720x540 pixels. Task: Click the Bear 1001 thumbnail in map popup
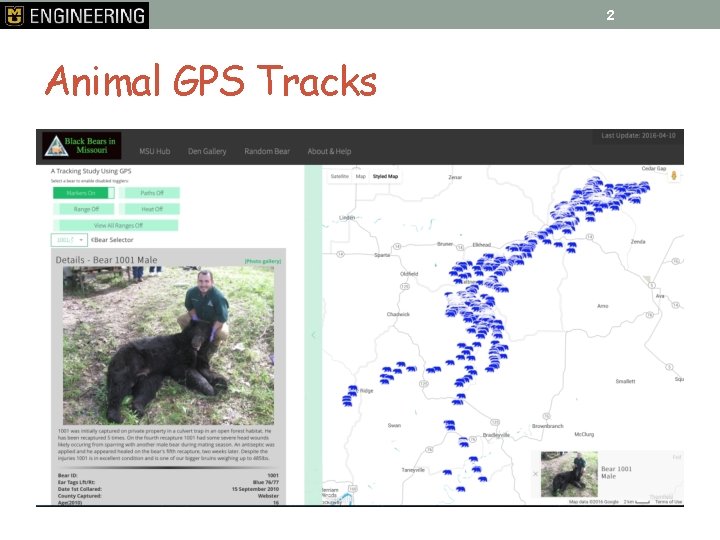pyautogui.click(x=569, y=474)
